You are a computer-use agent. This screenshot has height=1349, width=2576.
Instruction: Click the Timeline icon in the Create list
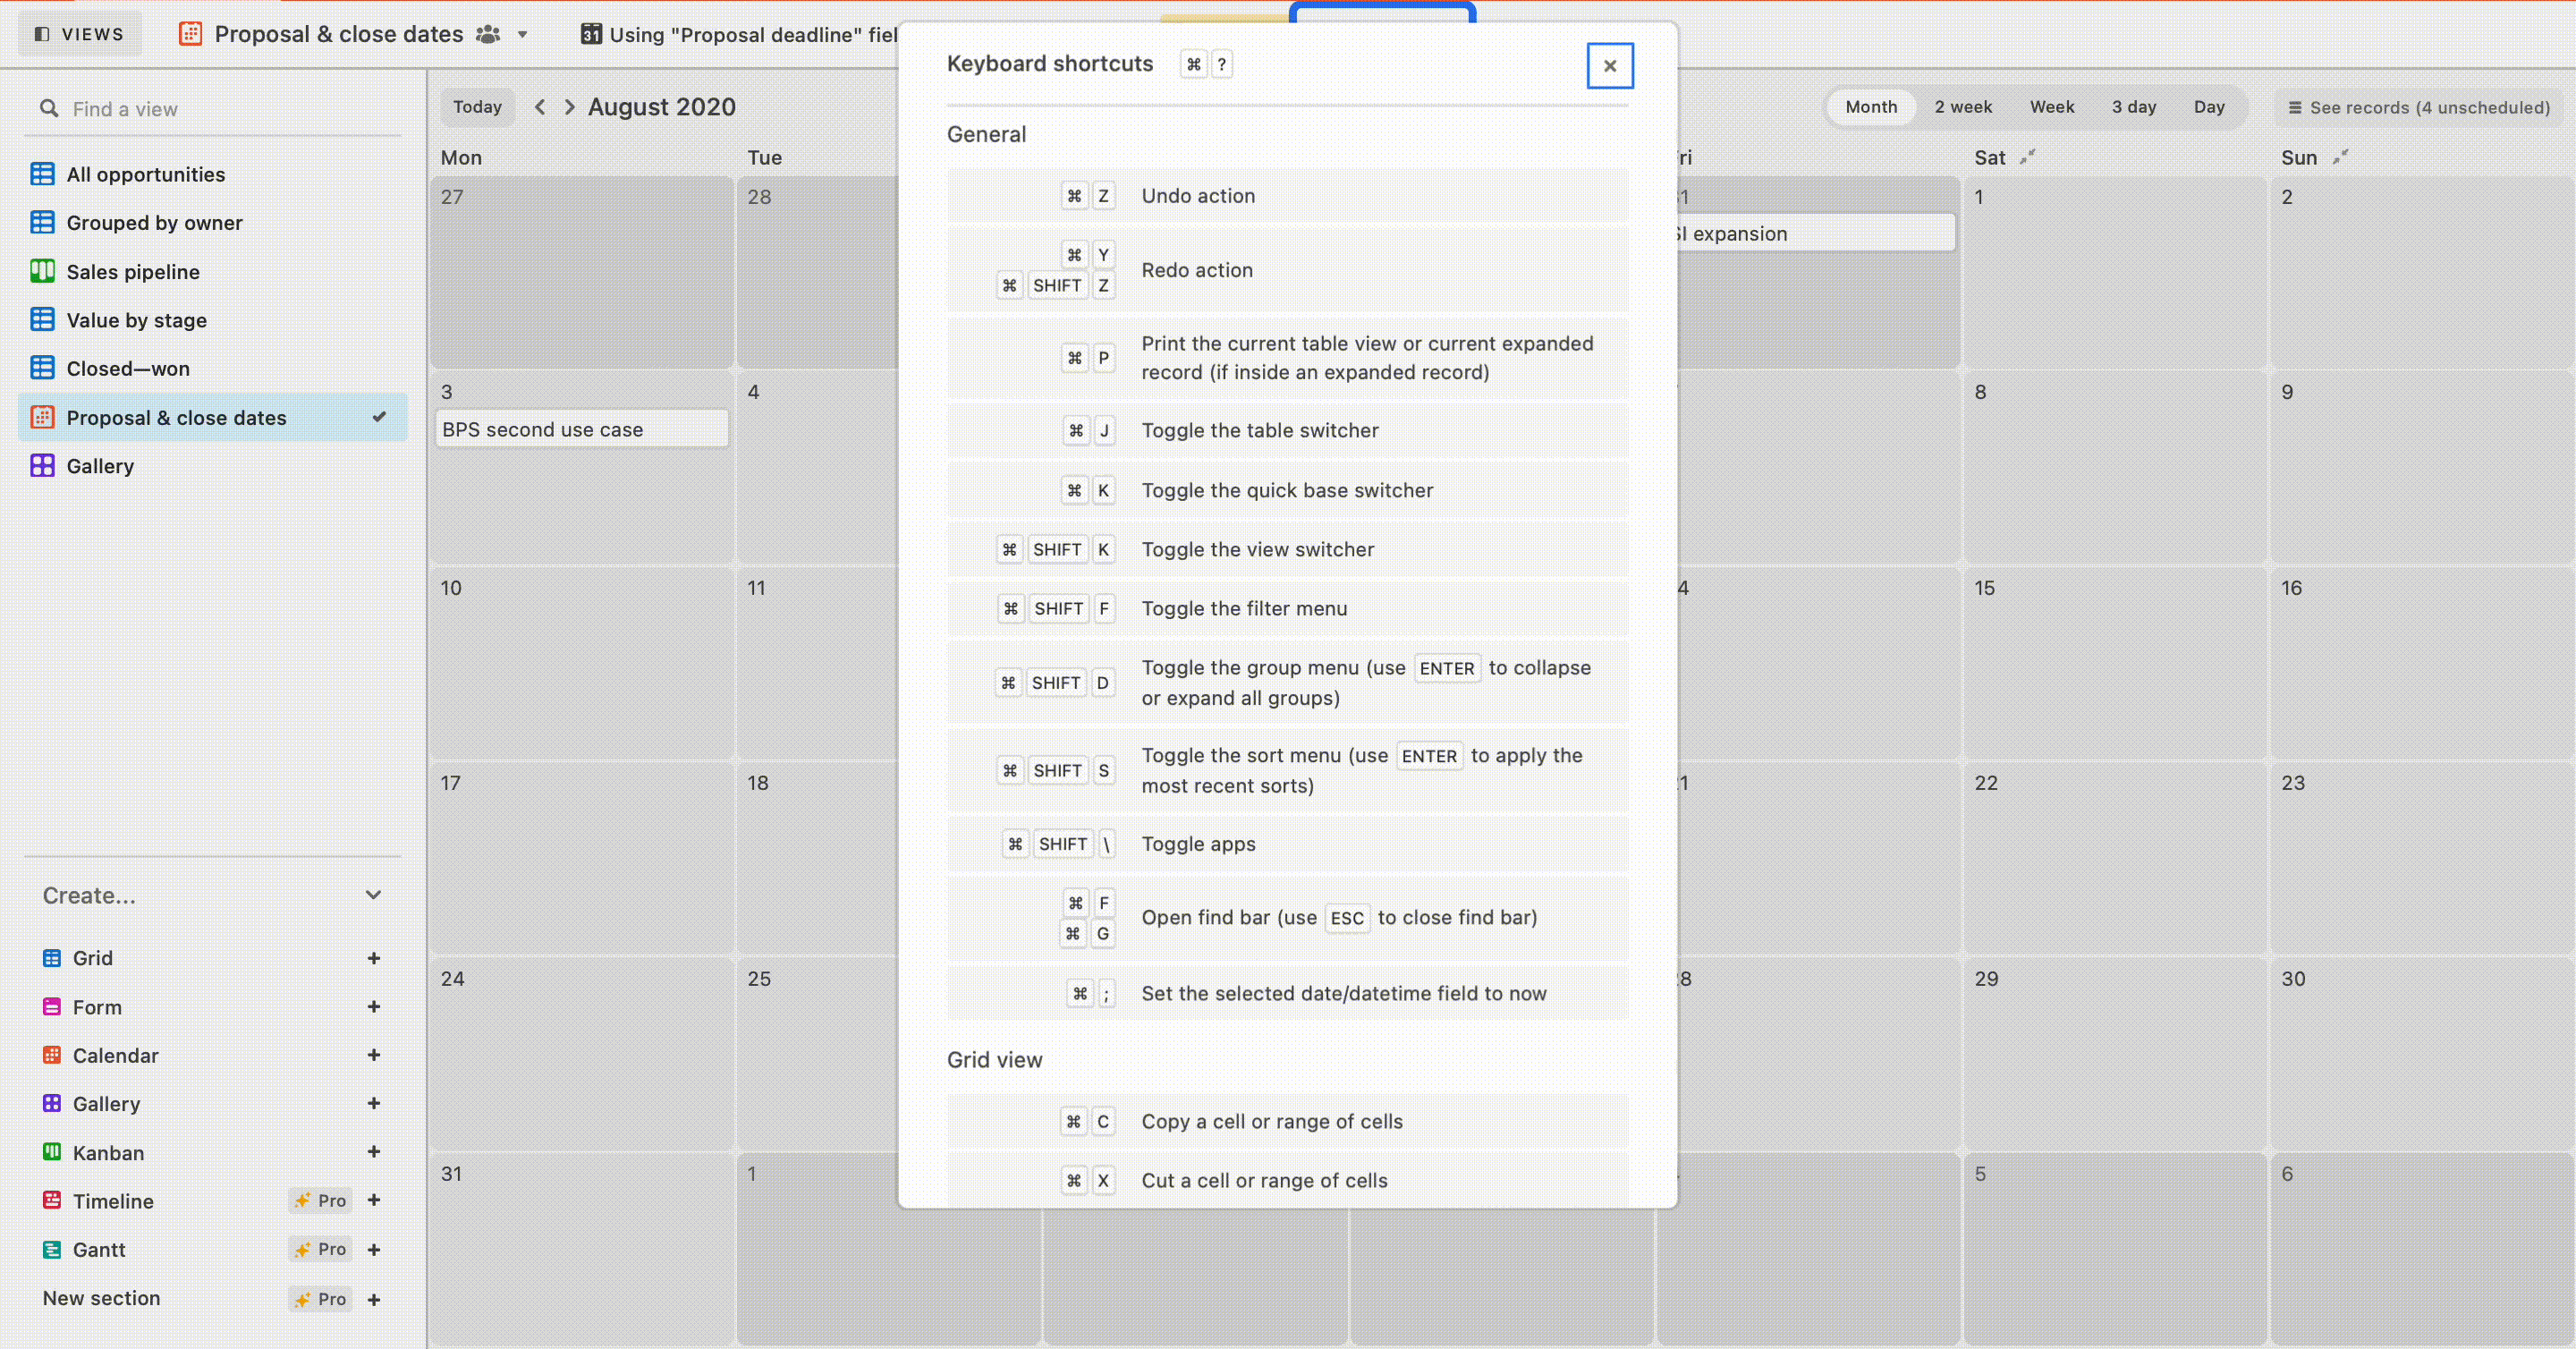tap(52, 1200)
